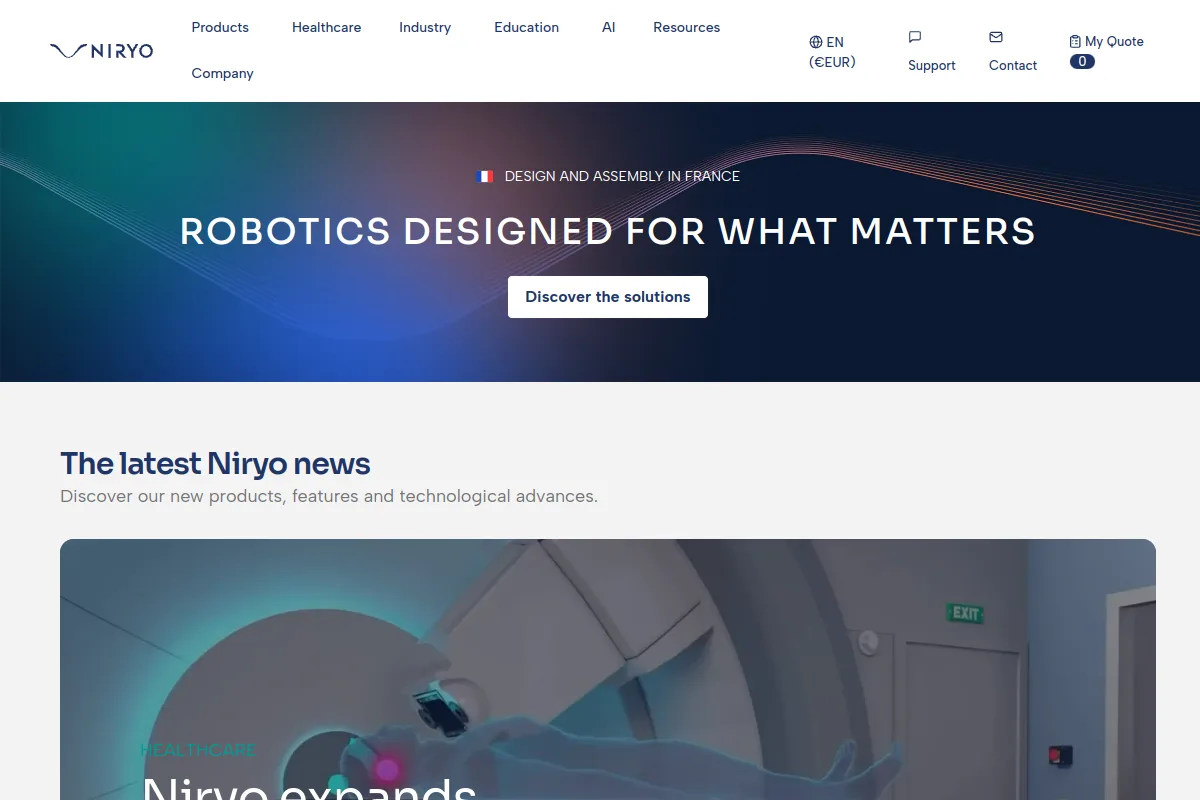Click the globe language icon
The width and height of the screenshot is (1200, 800).
816,42
